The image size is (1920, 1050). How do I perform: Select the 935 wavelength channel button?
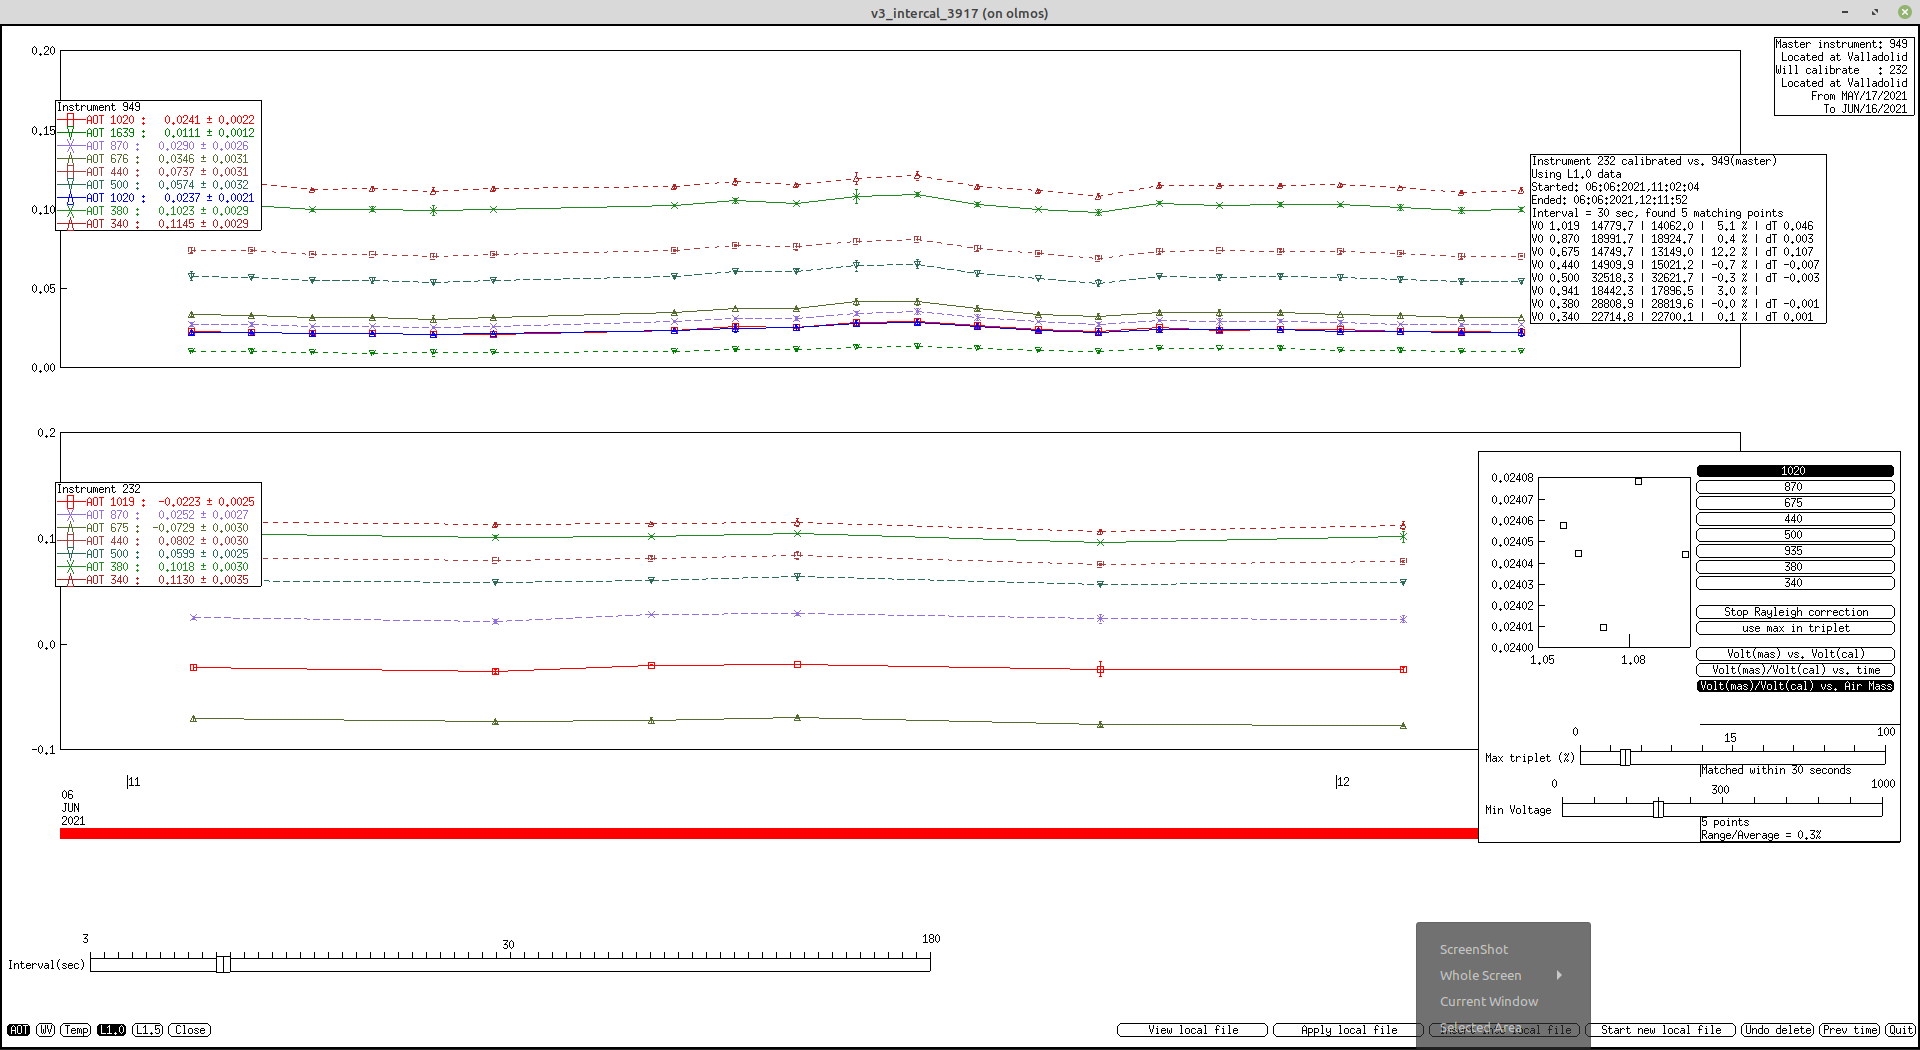pyautogui.click(x=1795, y=551)
